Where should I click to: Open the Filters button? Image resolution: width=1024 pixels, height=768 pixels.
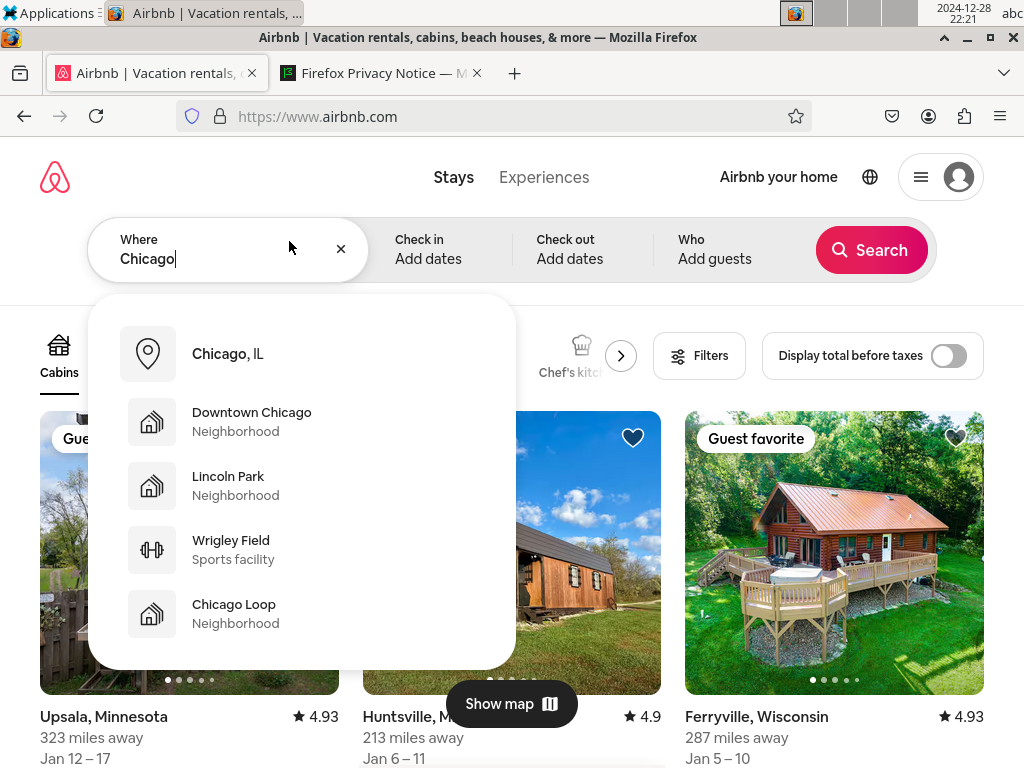pos(699,356)
